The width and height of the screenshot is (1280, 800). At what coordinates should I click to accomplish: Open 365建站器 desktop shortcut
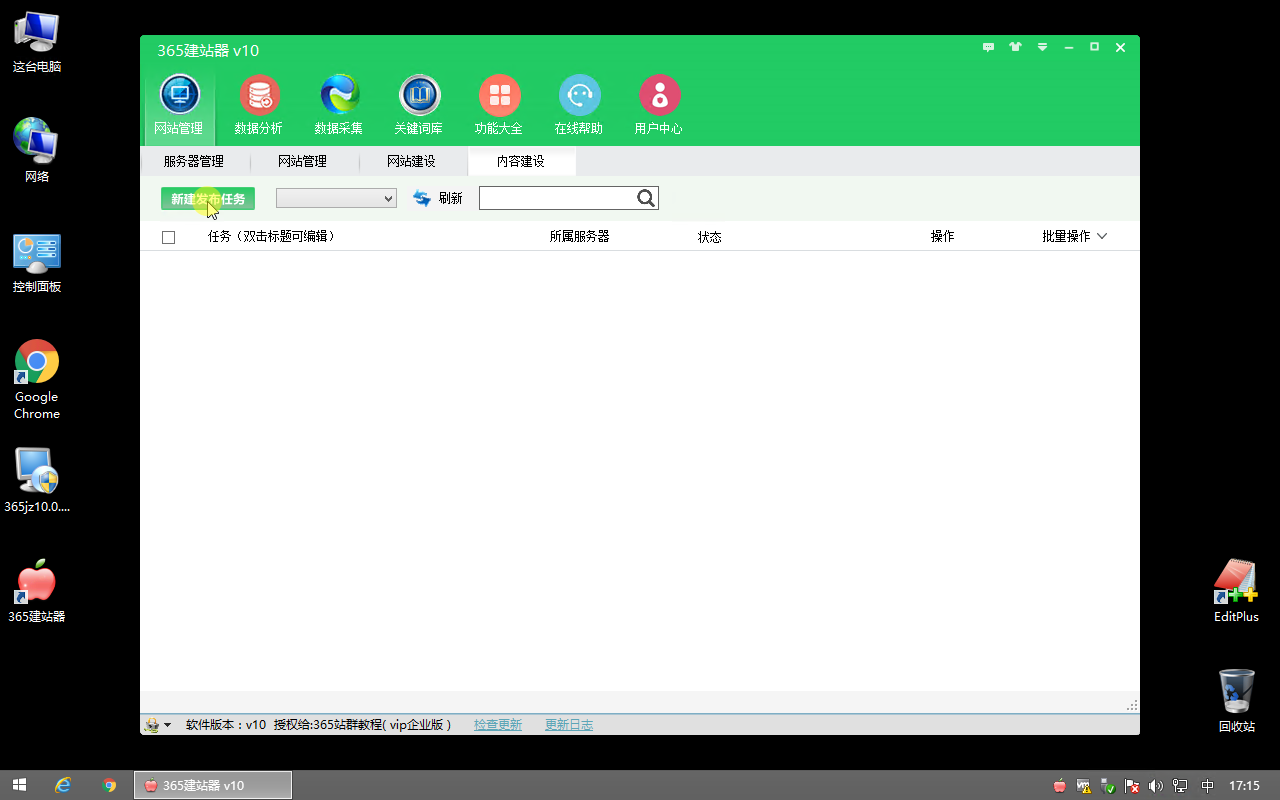point(37,591)
